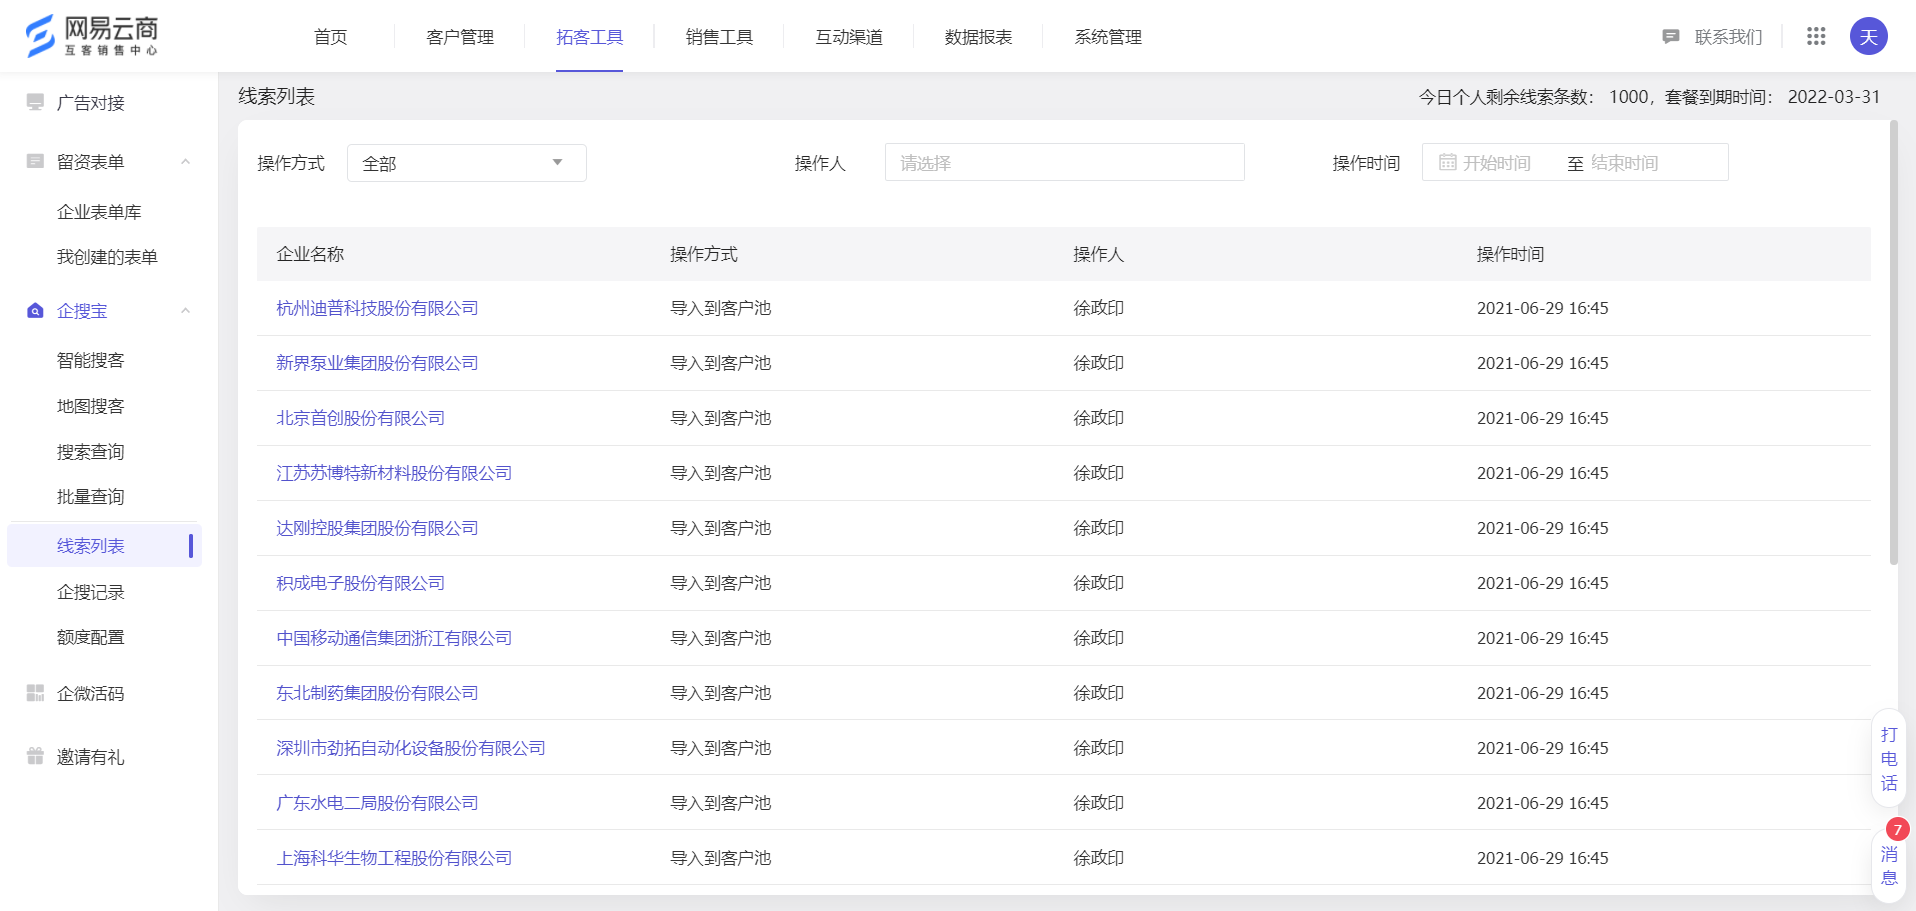Click the 广告对接 monitor icon
The height and width of the screenshot is (911, 1916).
click(x=35, y=102)
